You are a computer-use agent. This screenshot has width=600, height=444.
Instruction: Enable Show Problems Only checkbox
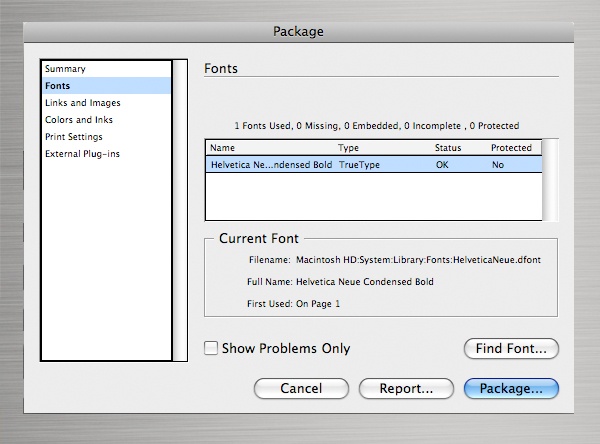point(211,348)
